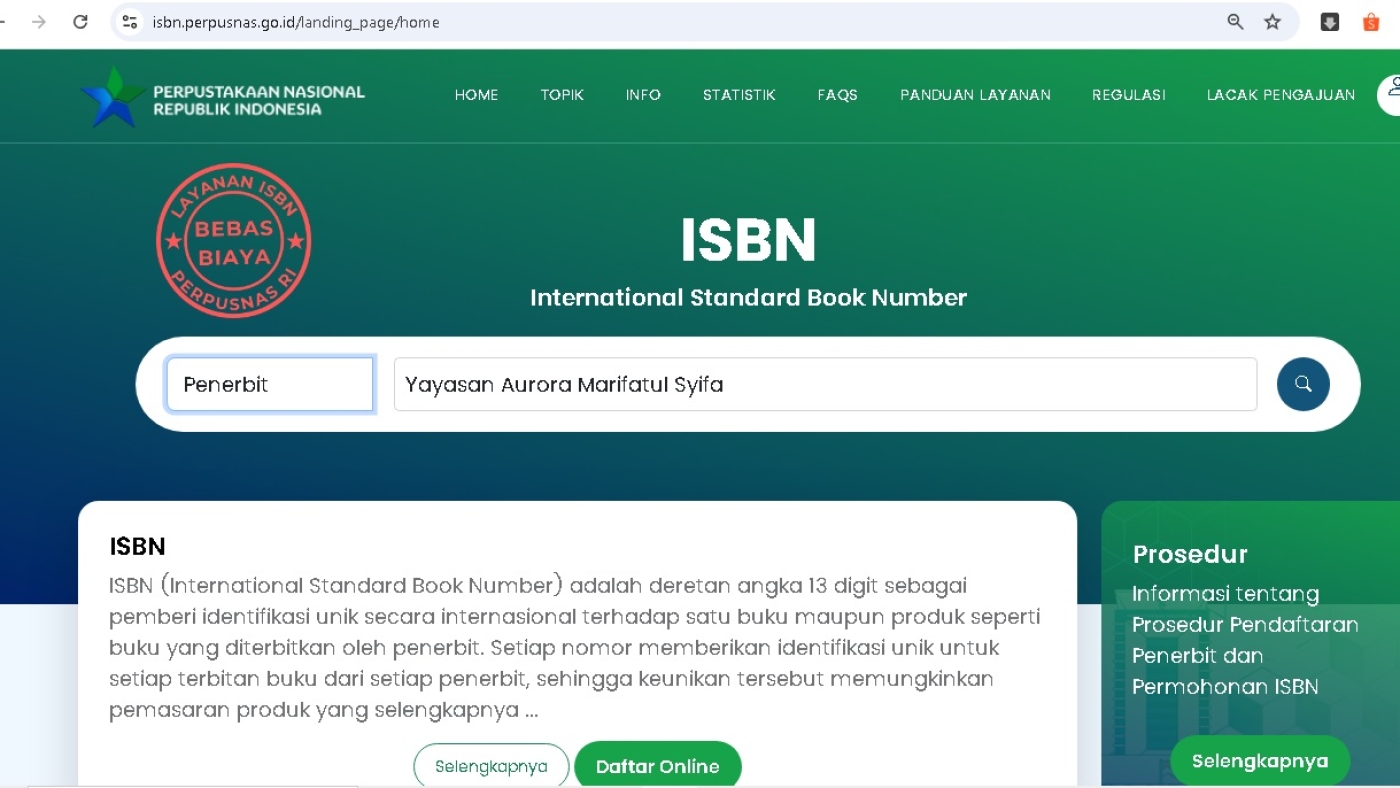Click Selengkapnya under the ISBN description

click(x=491, y=765)
